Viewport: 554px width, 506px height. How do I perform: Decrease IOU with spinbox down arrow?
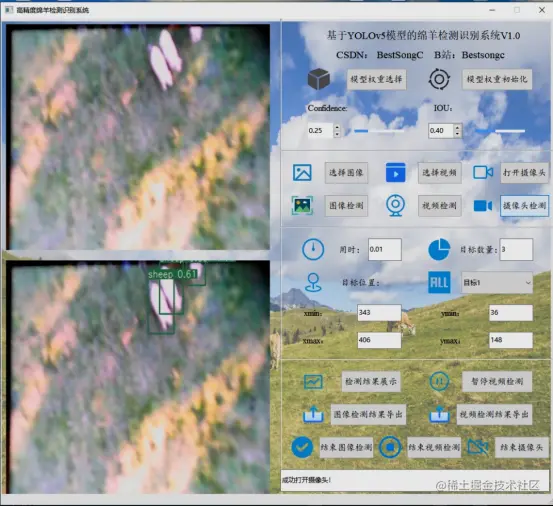(458, 134)
